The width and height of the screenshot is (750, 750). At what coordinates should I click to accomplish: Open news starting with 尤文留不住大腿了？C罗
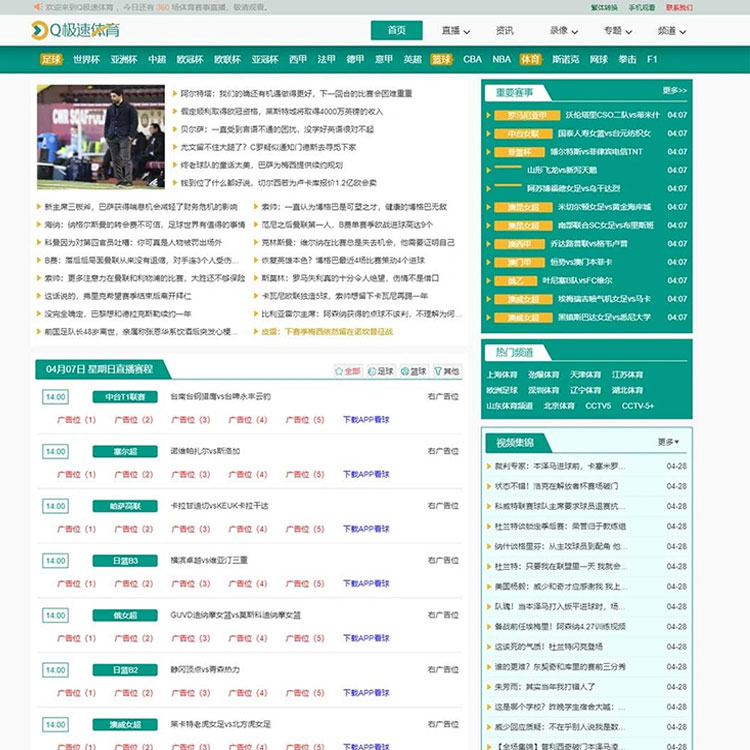[268, 147]
